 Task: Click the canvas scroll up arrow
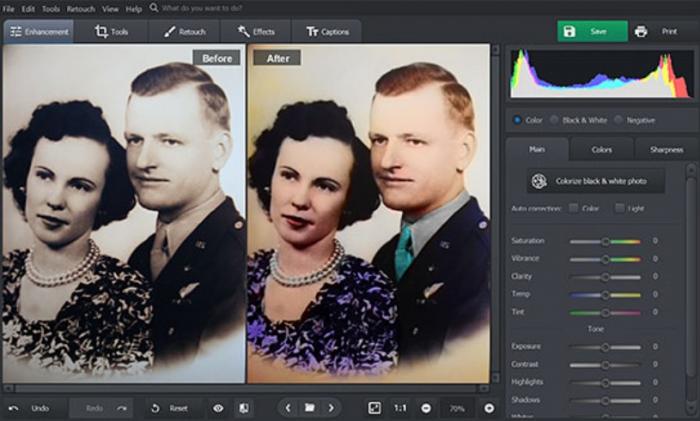coord(495,49)
